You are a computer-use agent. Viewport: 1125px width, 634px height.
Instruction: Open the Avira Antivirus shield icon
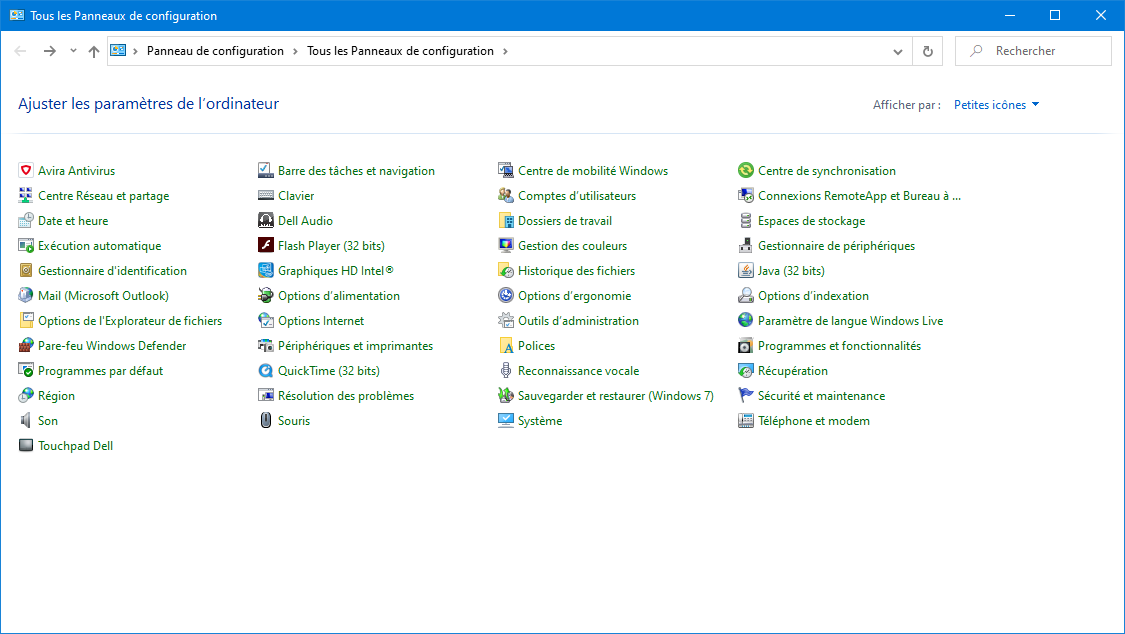(x=26, y=170)
